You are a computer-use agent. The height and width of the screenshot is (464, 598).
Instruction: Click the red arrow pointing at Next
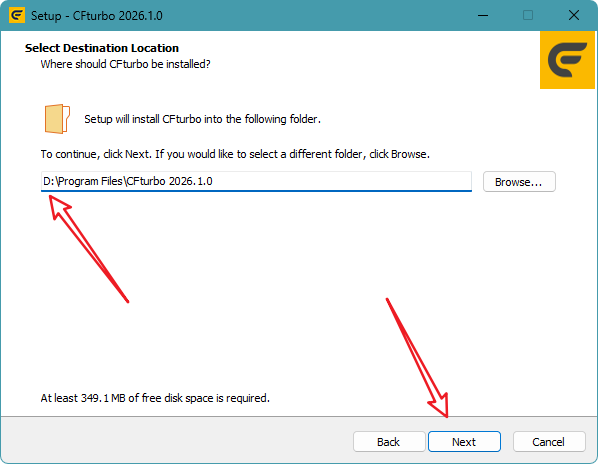tap(417, 358)
